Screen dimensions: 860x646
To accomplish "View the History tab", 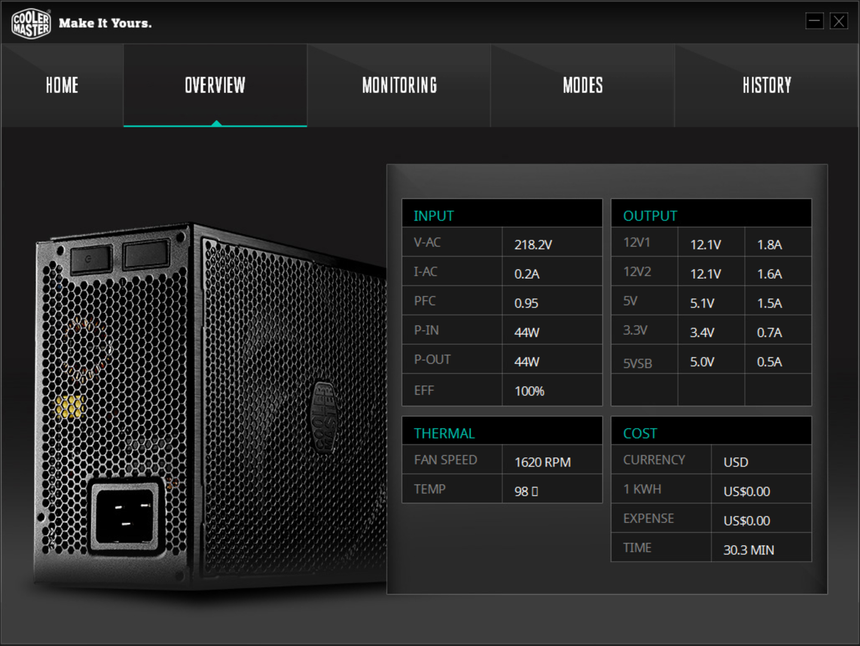I will pos(767,85).
